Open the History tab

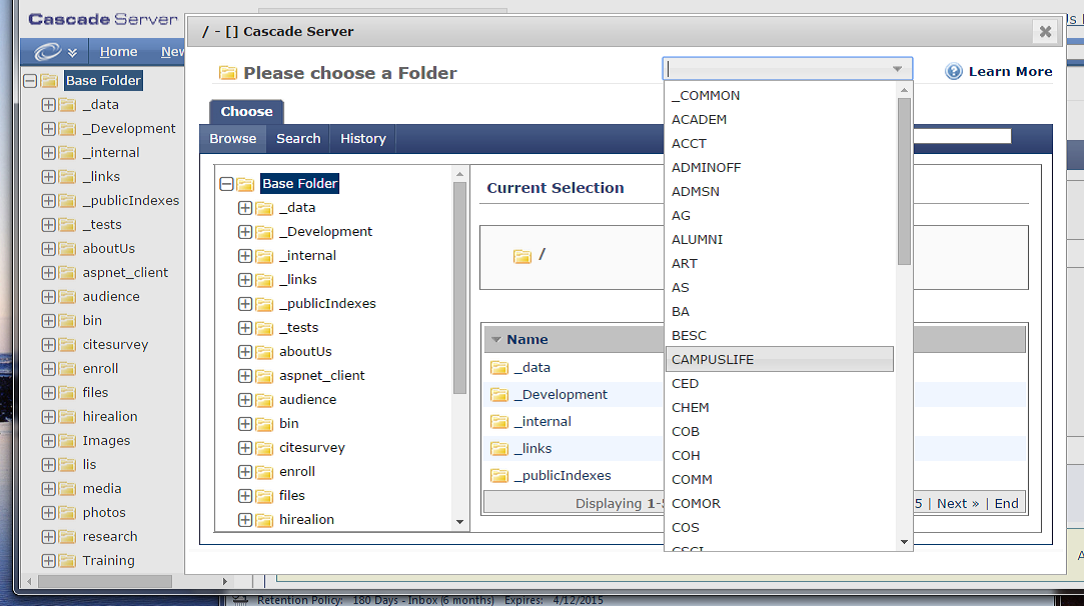(x=363, y=138)
